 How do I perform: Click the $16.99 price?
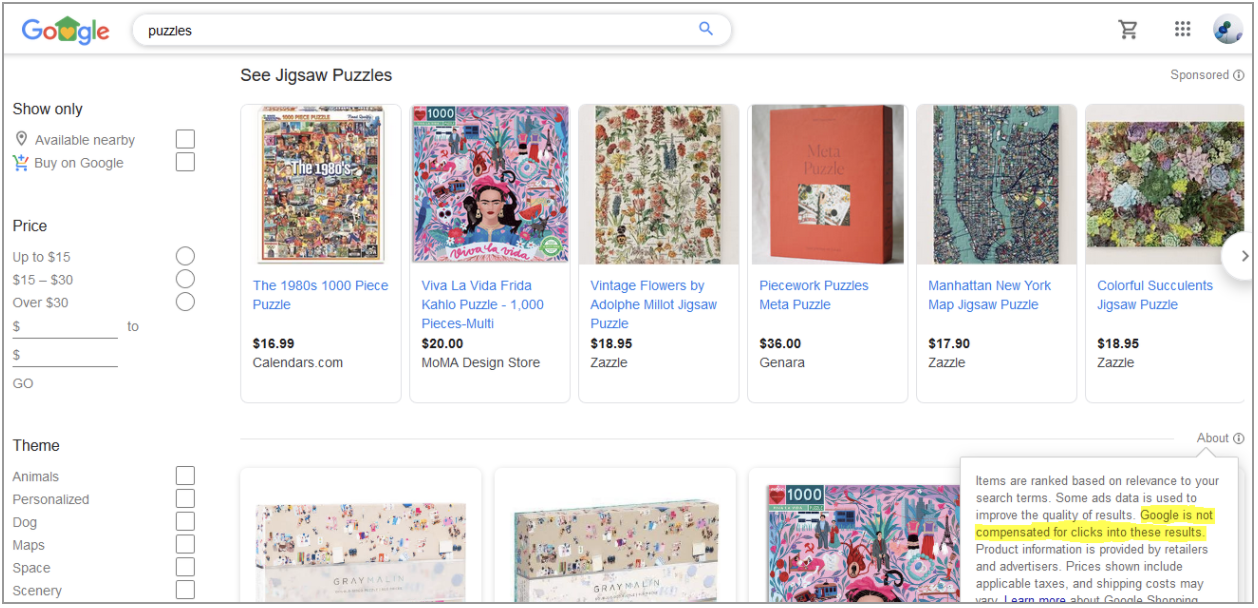pos(274,343)
